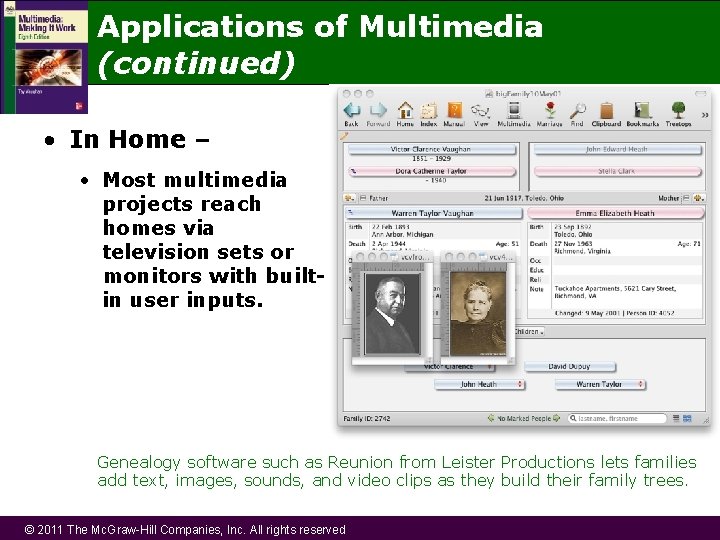Expand the toolbar overflow chevron
This screenshot has height=540, width=720.
click(x=705, y=115)
